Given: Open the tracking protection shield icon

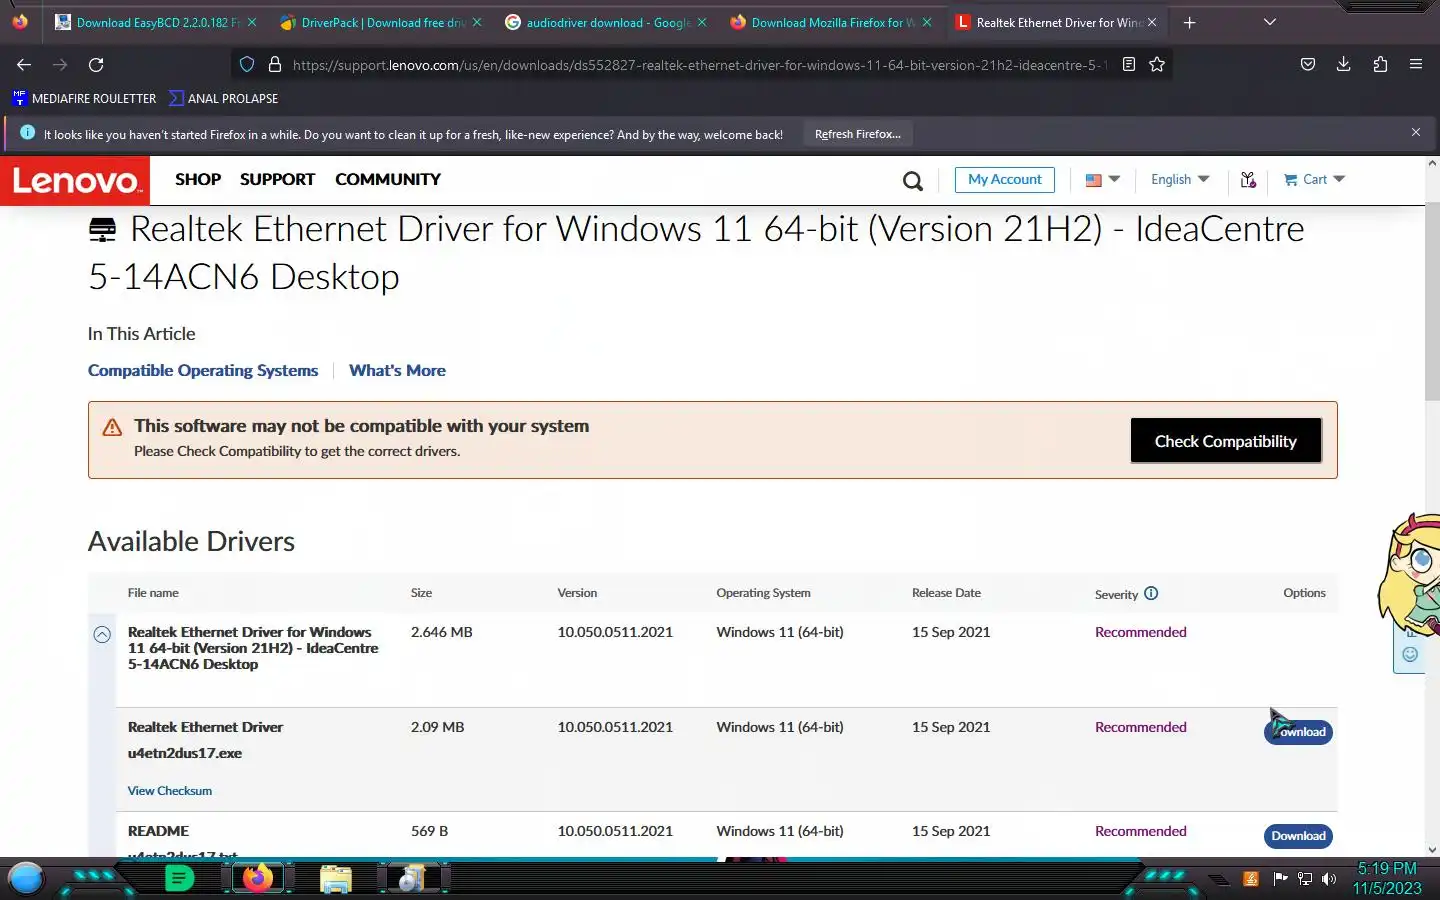Looking at the screenshot, I should tap(247, 65).
